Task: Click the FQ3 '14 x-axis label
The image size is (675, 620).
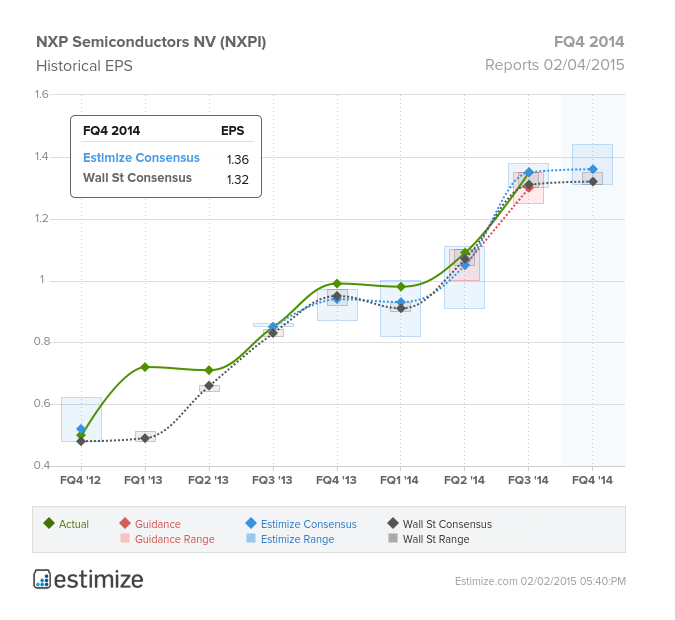Action: [528, 480]
